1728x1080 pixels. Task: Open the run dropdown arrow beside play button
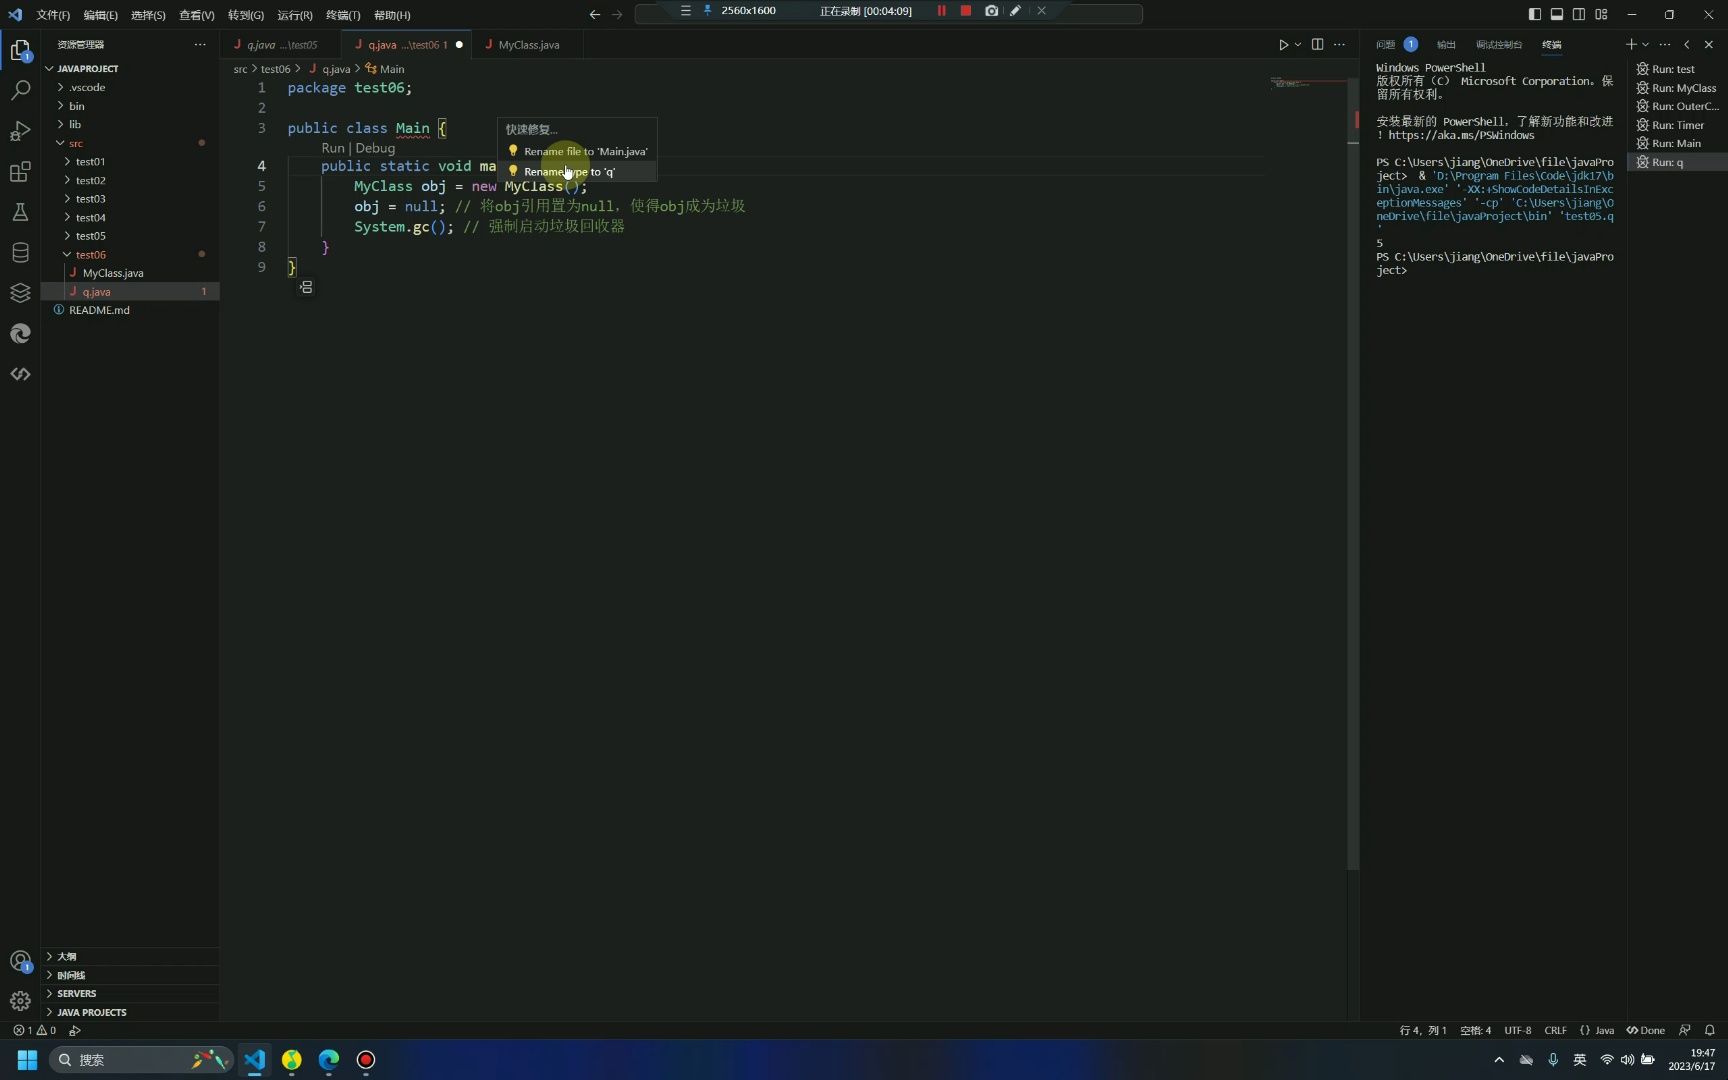click(1298, 44)
